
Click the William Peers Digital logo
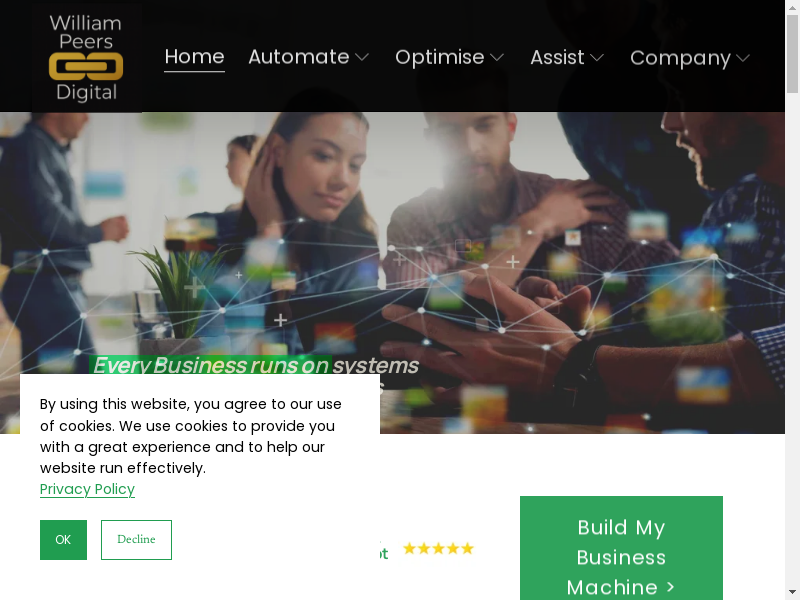pyautogui.click(x=86, y=58)
